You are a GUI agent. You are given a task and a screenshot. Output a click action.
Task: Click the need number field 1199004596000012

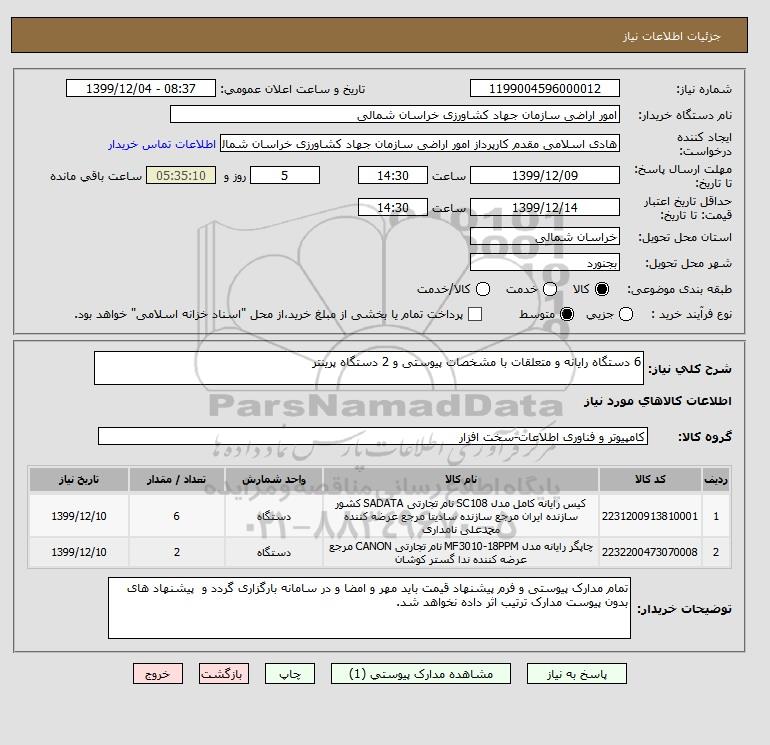tap(545, 88)
